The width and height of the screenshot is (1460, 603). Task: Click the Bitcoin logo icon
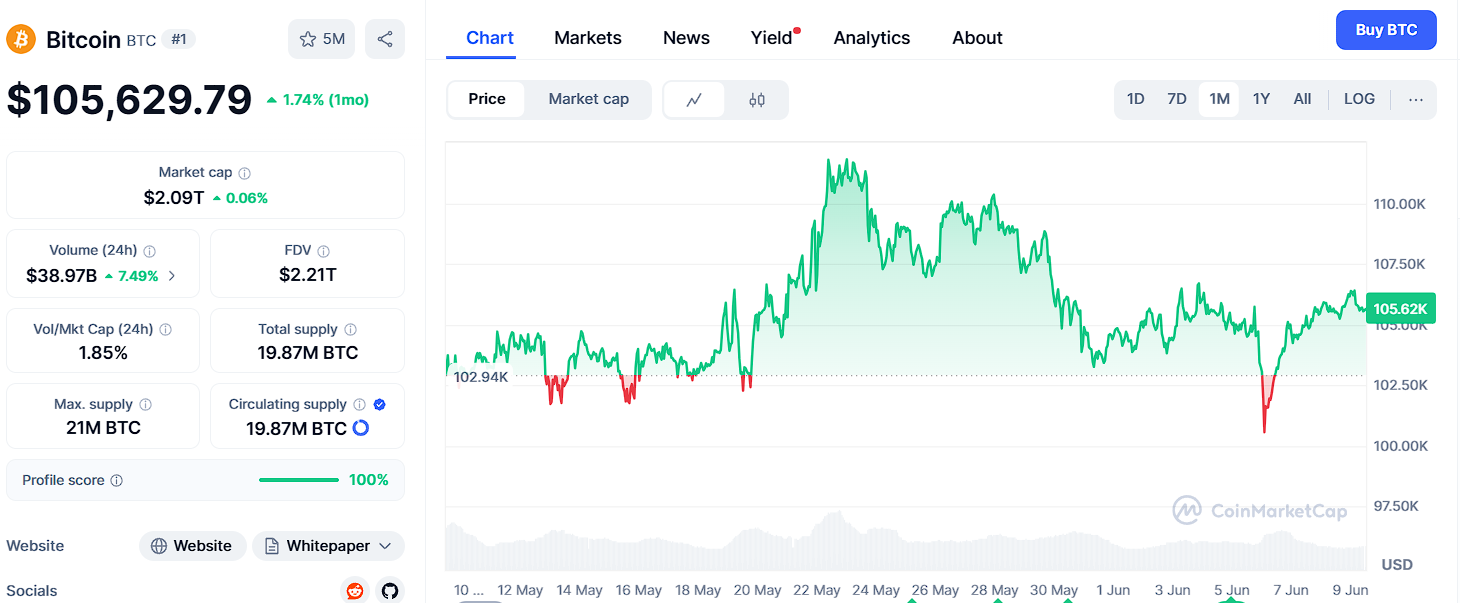pos(21,39)
